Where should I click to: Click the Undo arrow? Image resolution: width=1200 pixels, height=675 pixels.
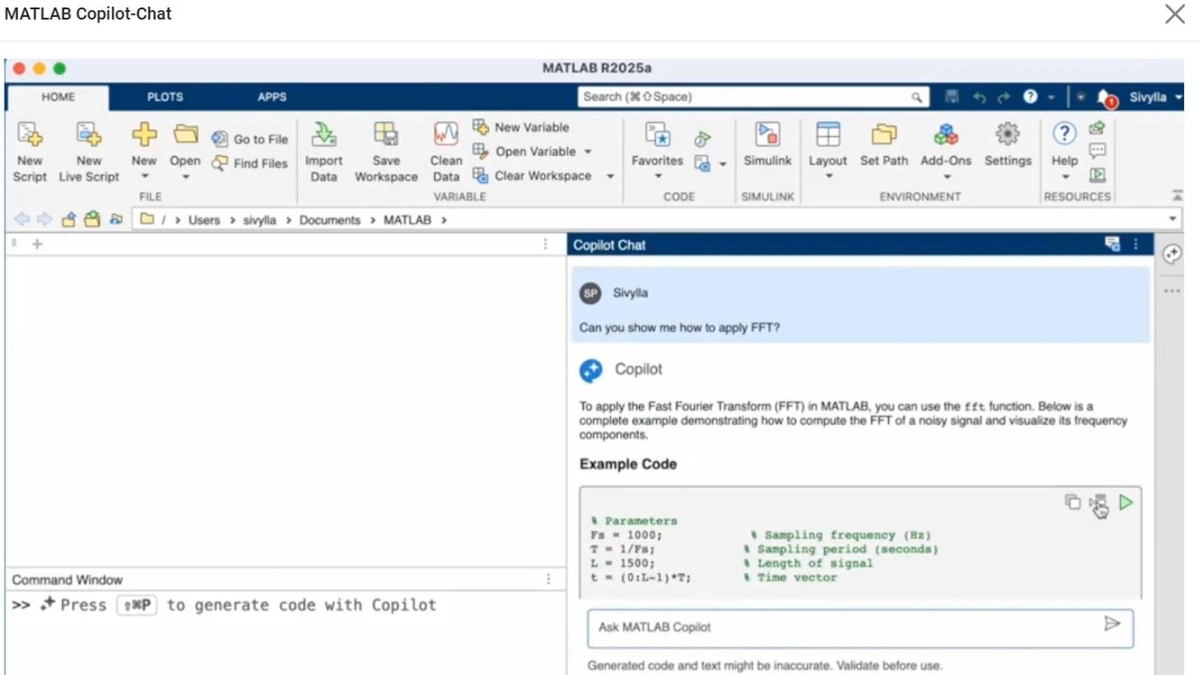point(979,97)
